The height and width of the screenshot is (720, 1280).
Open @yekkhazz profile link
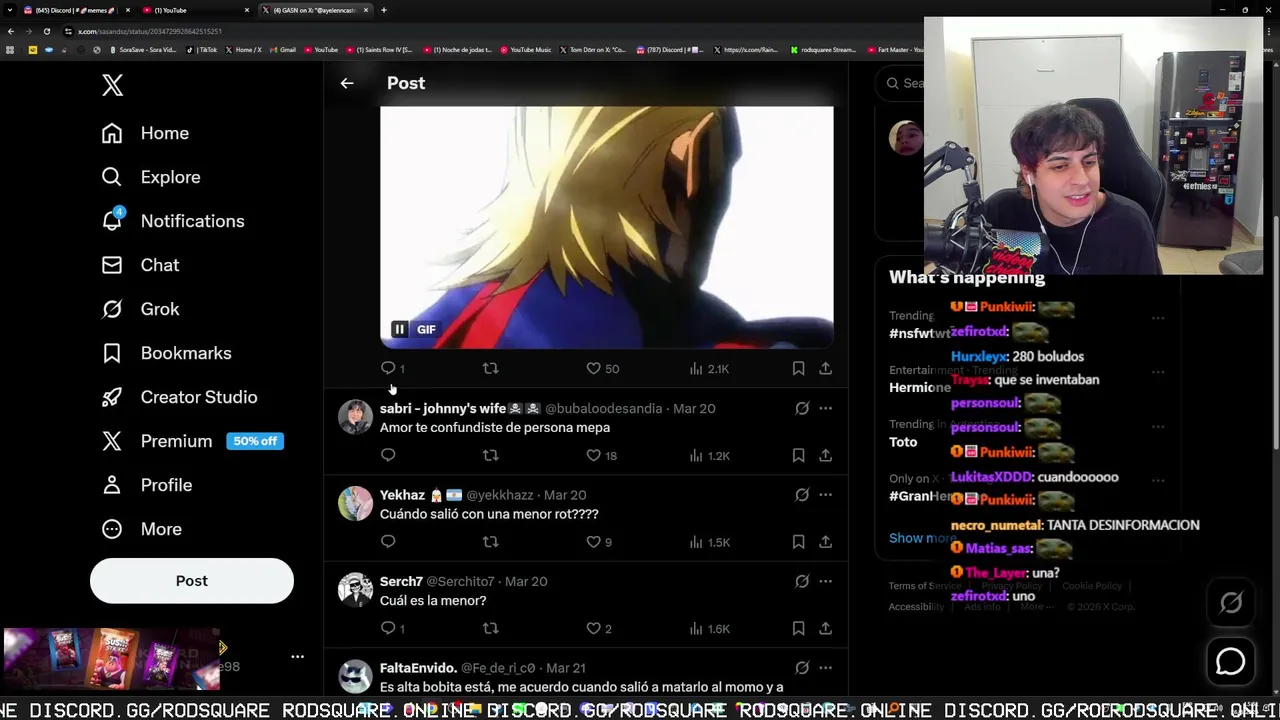click(x=500, y=495)
